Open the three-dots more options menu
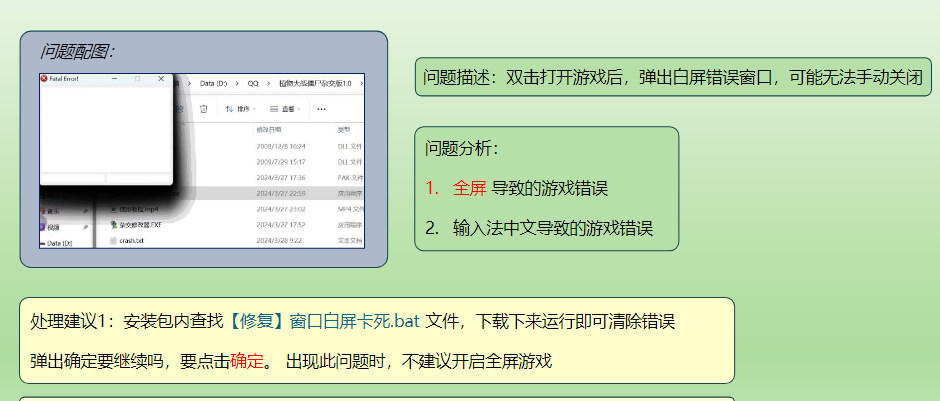 [x=321, y=108]
